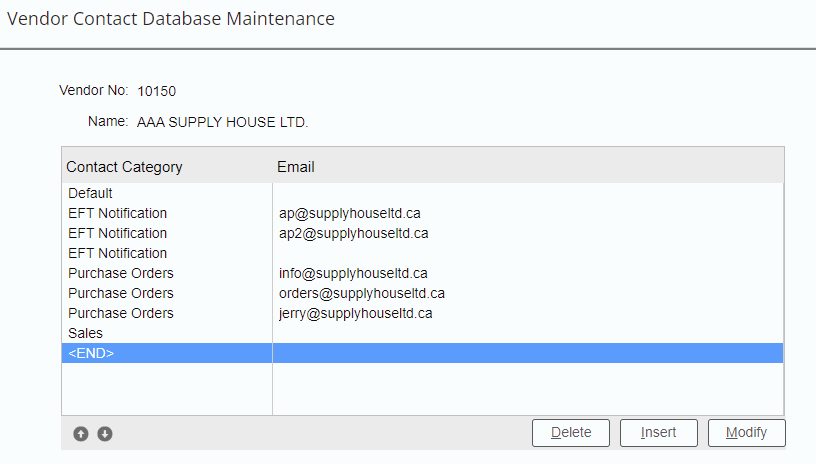Select the row with orders@supplyhouseltd.ca

click(x=362, y=293)
